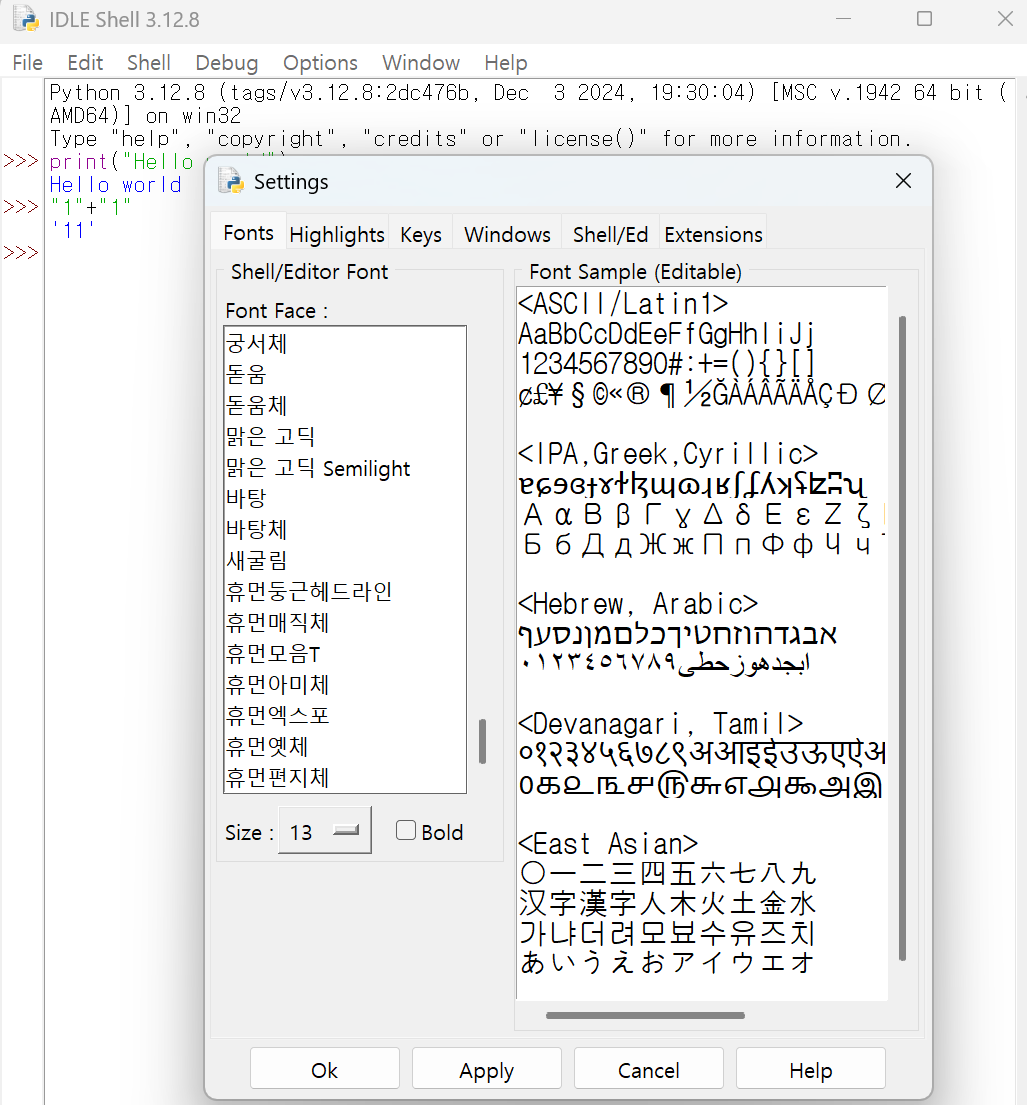Viewport: 1027px width, 1105px height.
Task: Click the Cancel button
Action: point(648,1070)
